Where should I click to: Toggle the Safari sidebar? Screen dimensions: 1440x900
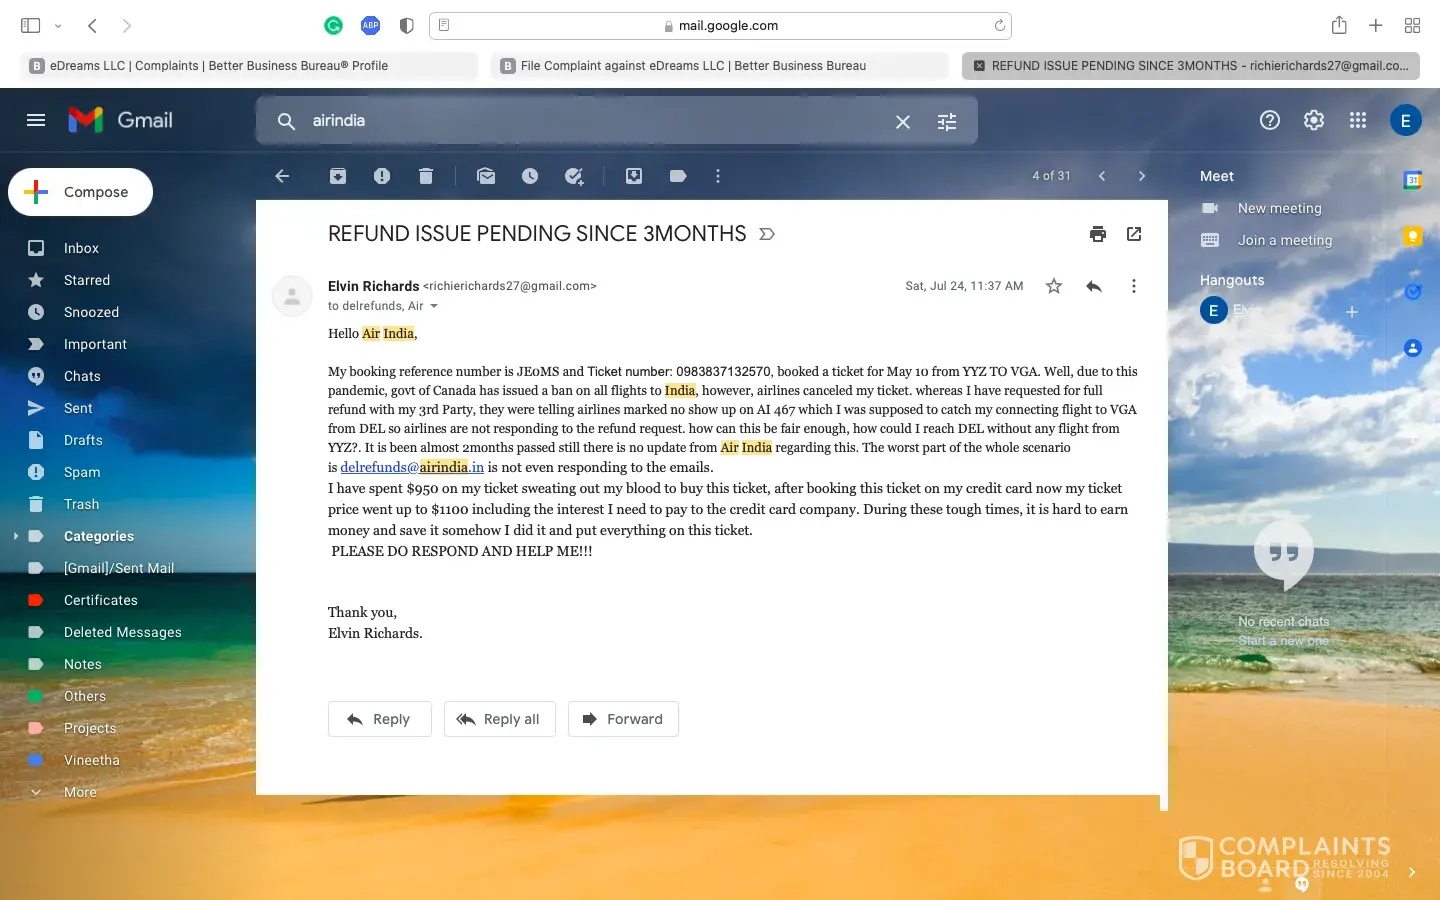click(x=30, y=26)
